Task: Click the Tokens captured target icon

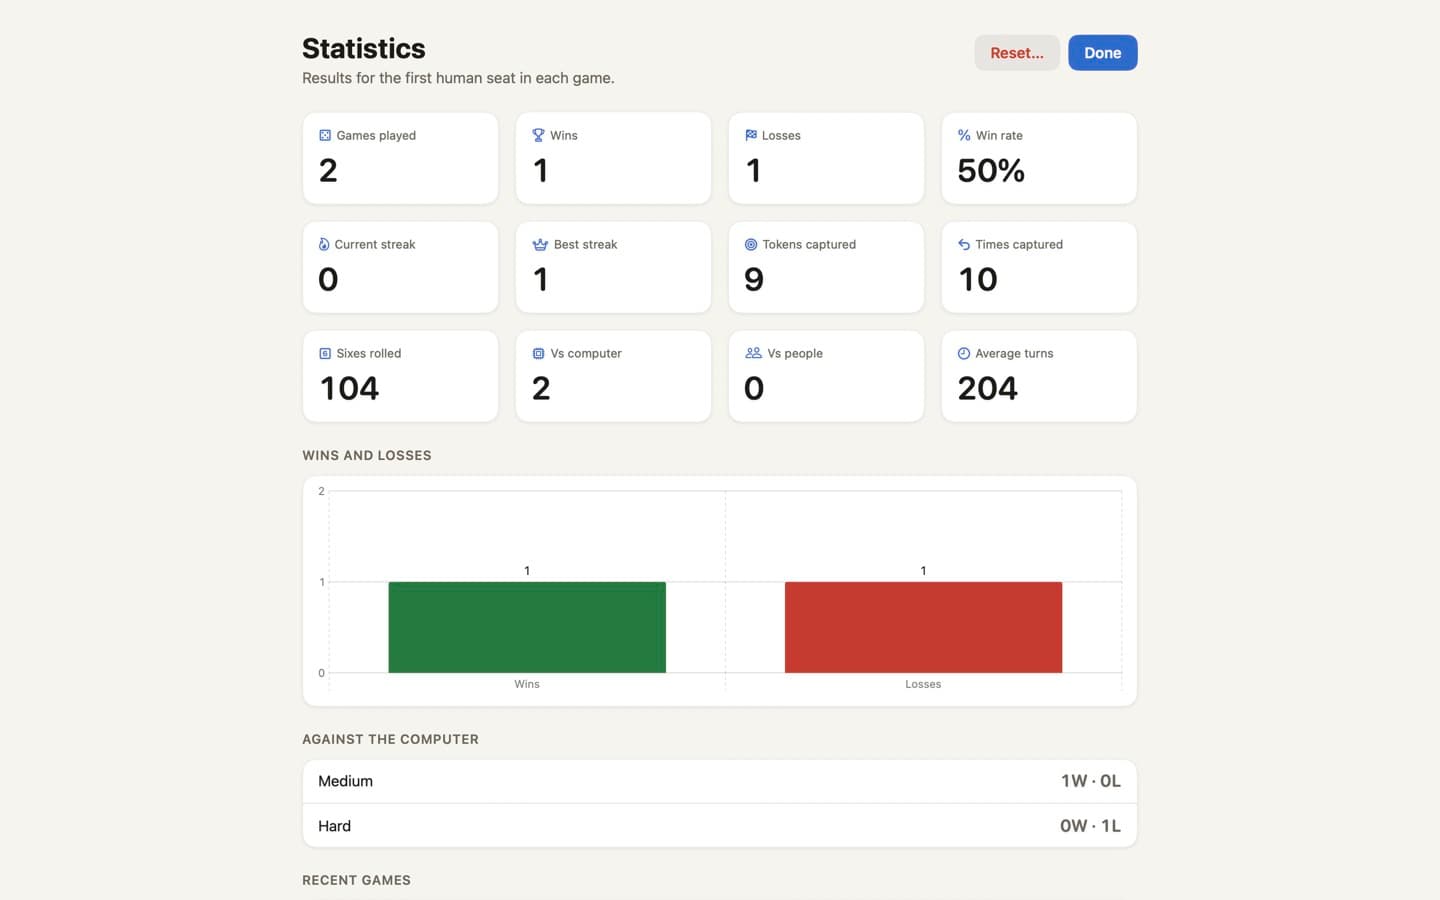Action: pos(751,244)
